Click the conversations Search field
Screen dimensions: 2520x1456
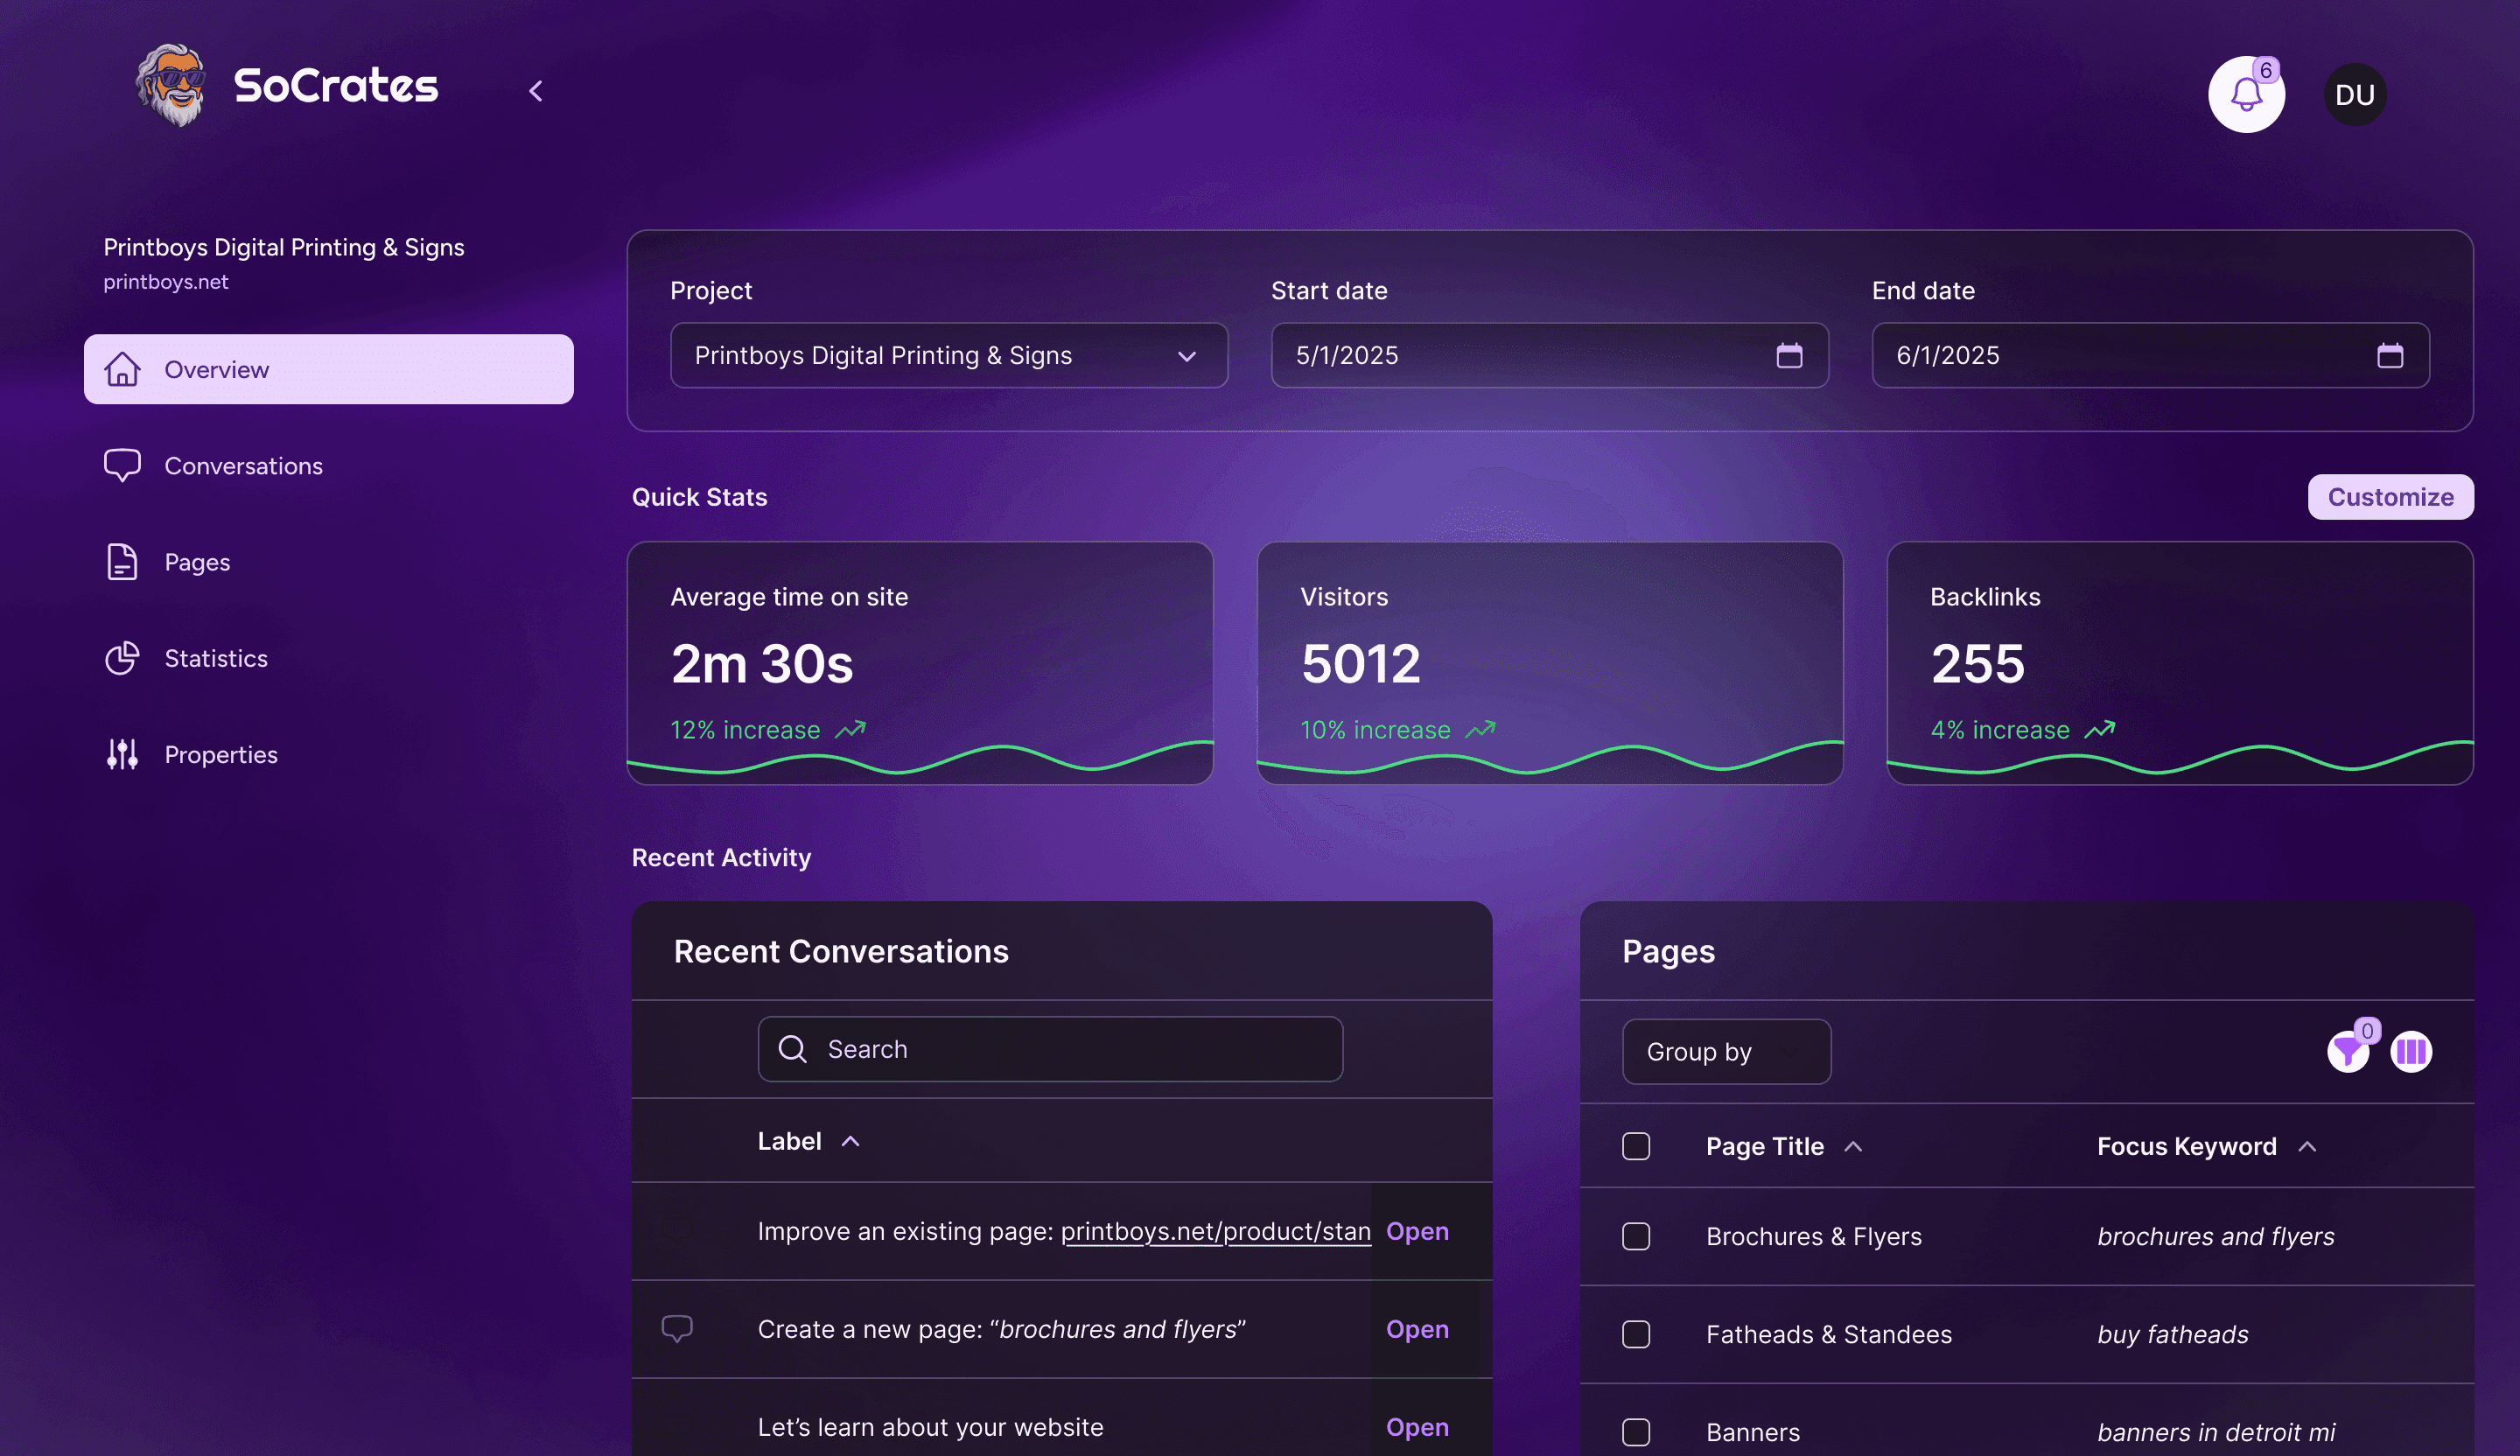(x=1050, y=1049)
